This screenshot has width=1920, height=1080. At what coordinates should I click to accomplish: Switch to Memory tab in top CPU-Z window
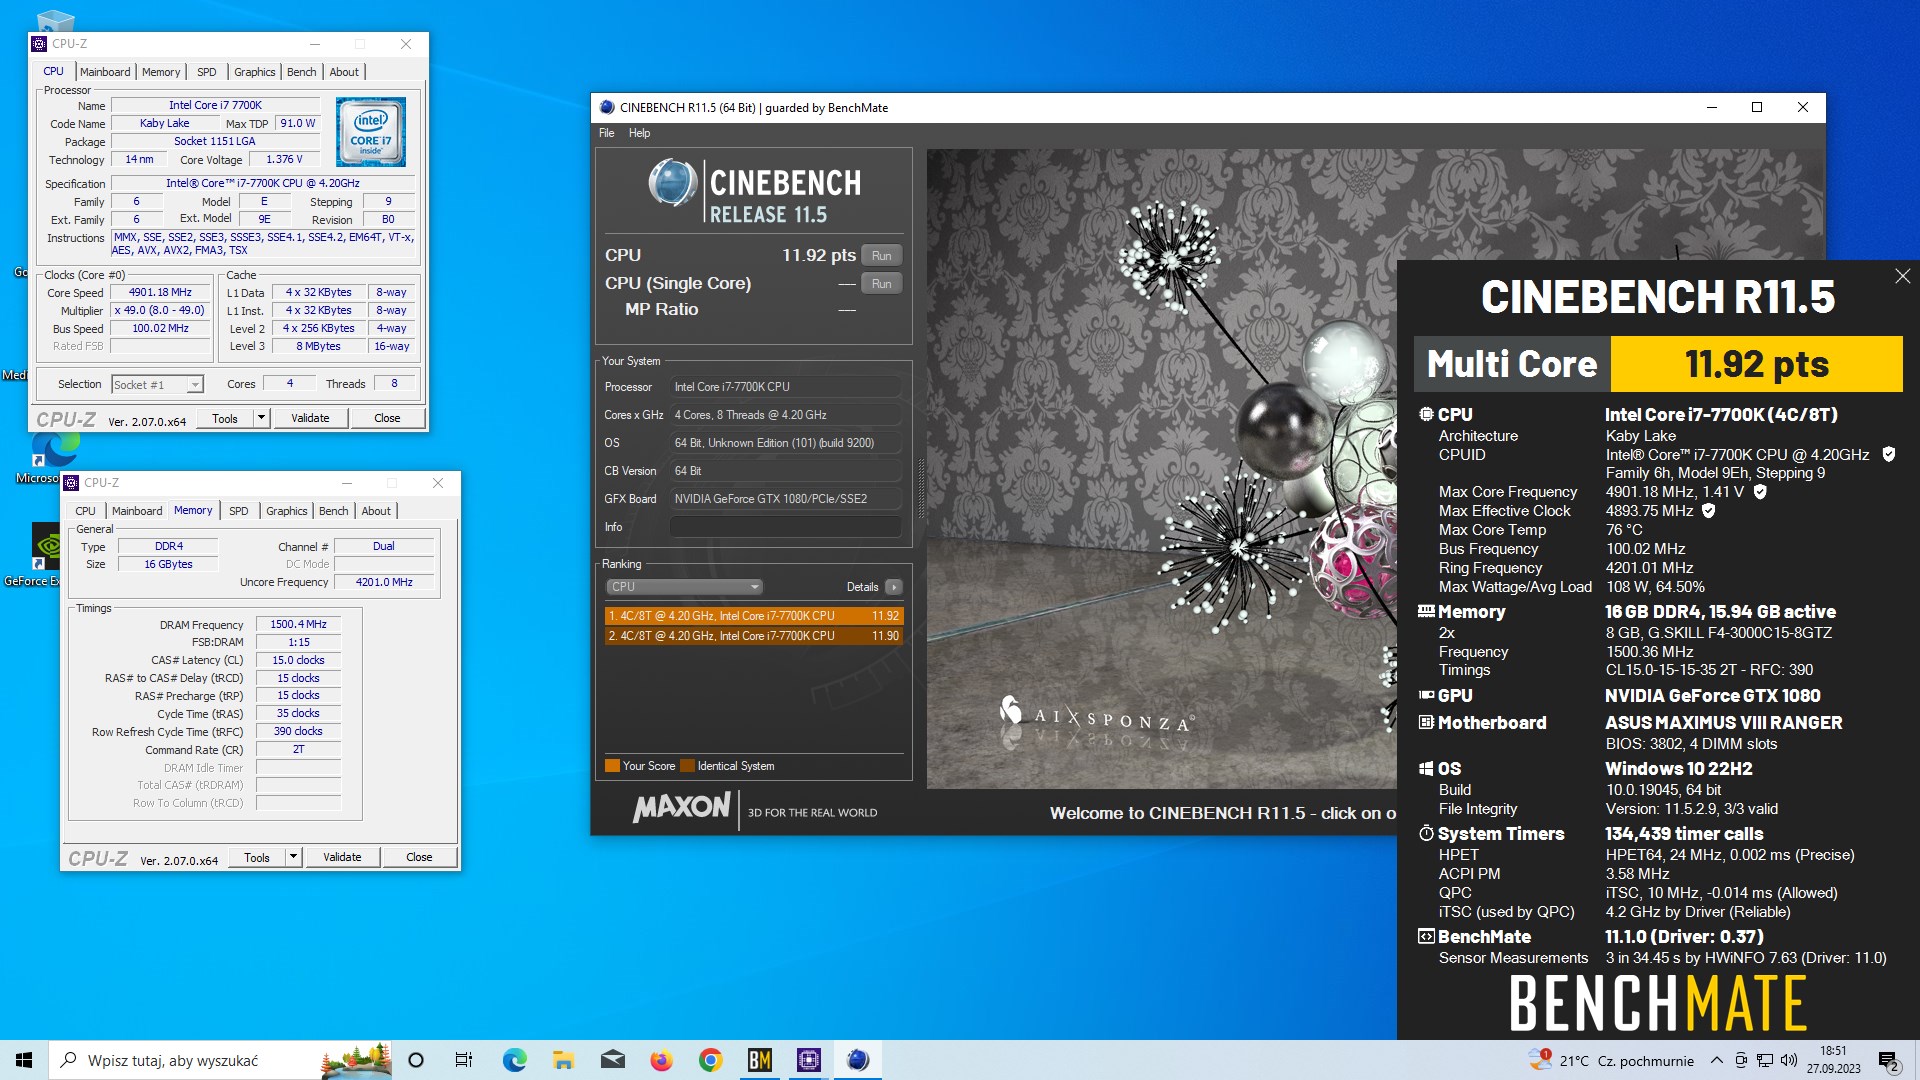tap(161, 72)
